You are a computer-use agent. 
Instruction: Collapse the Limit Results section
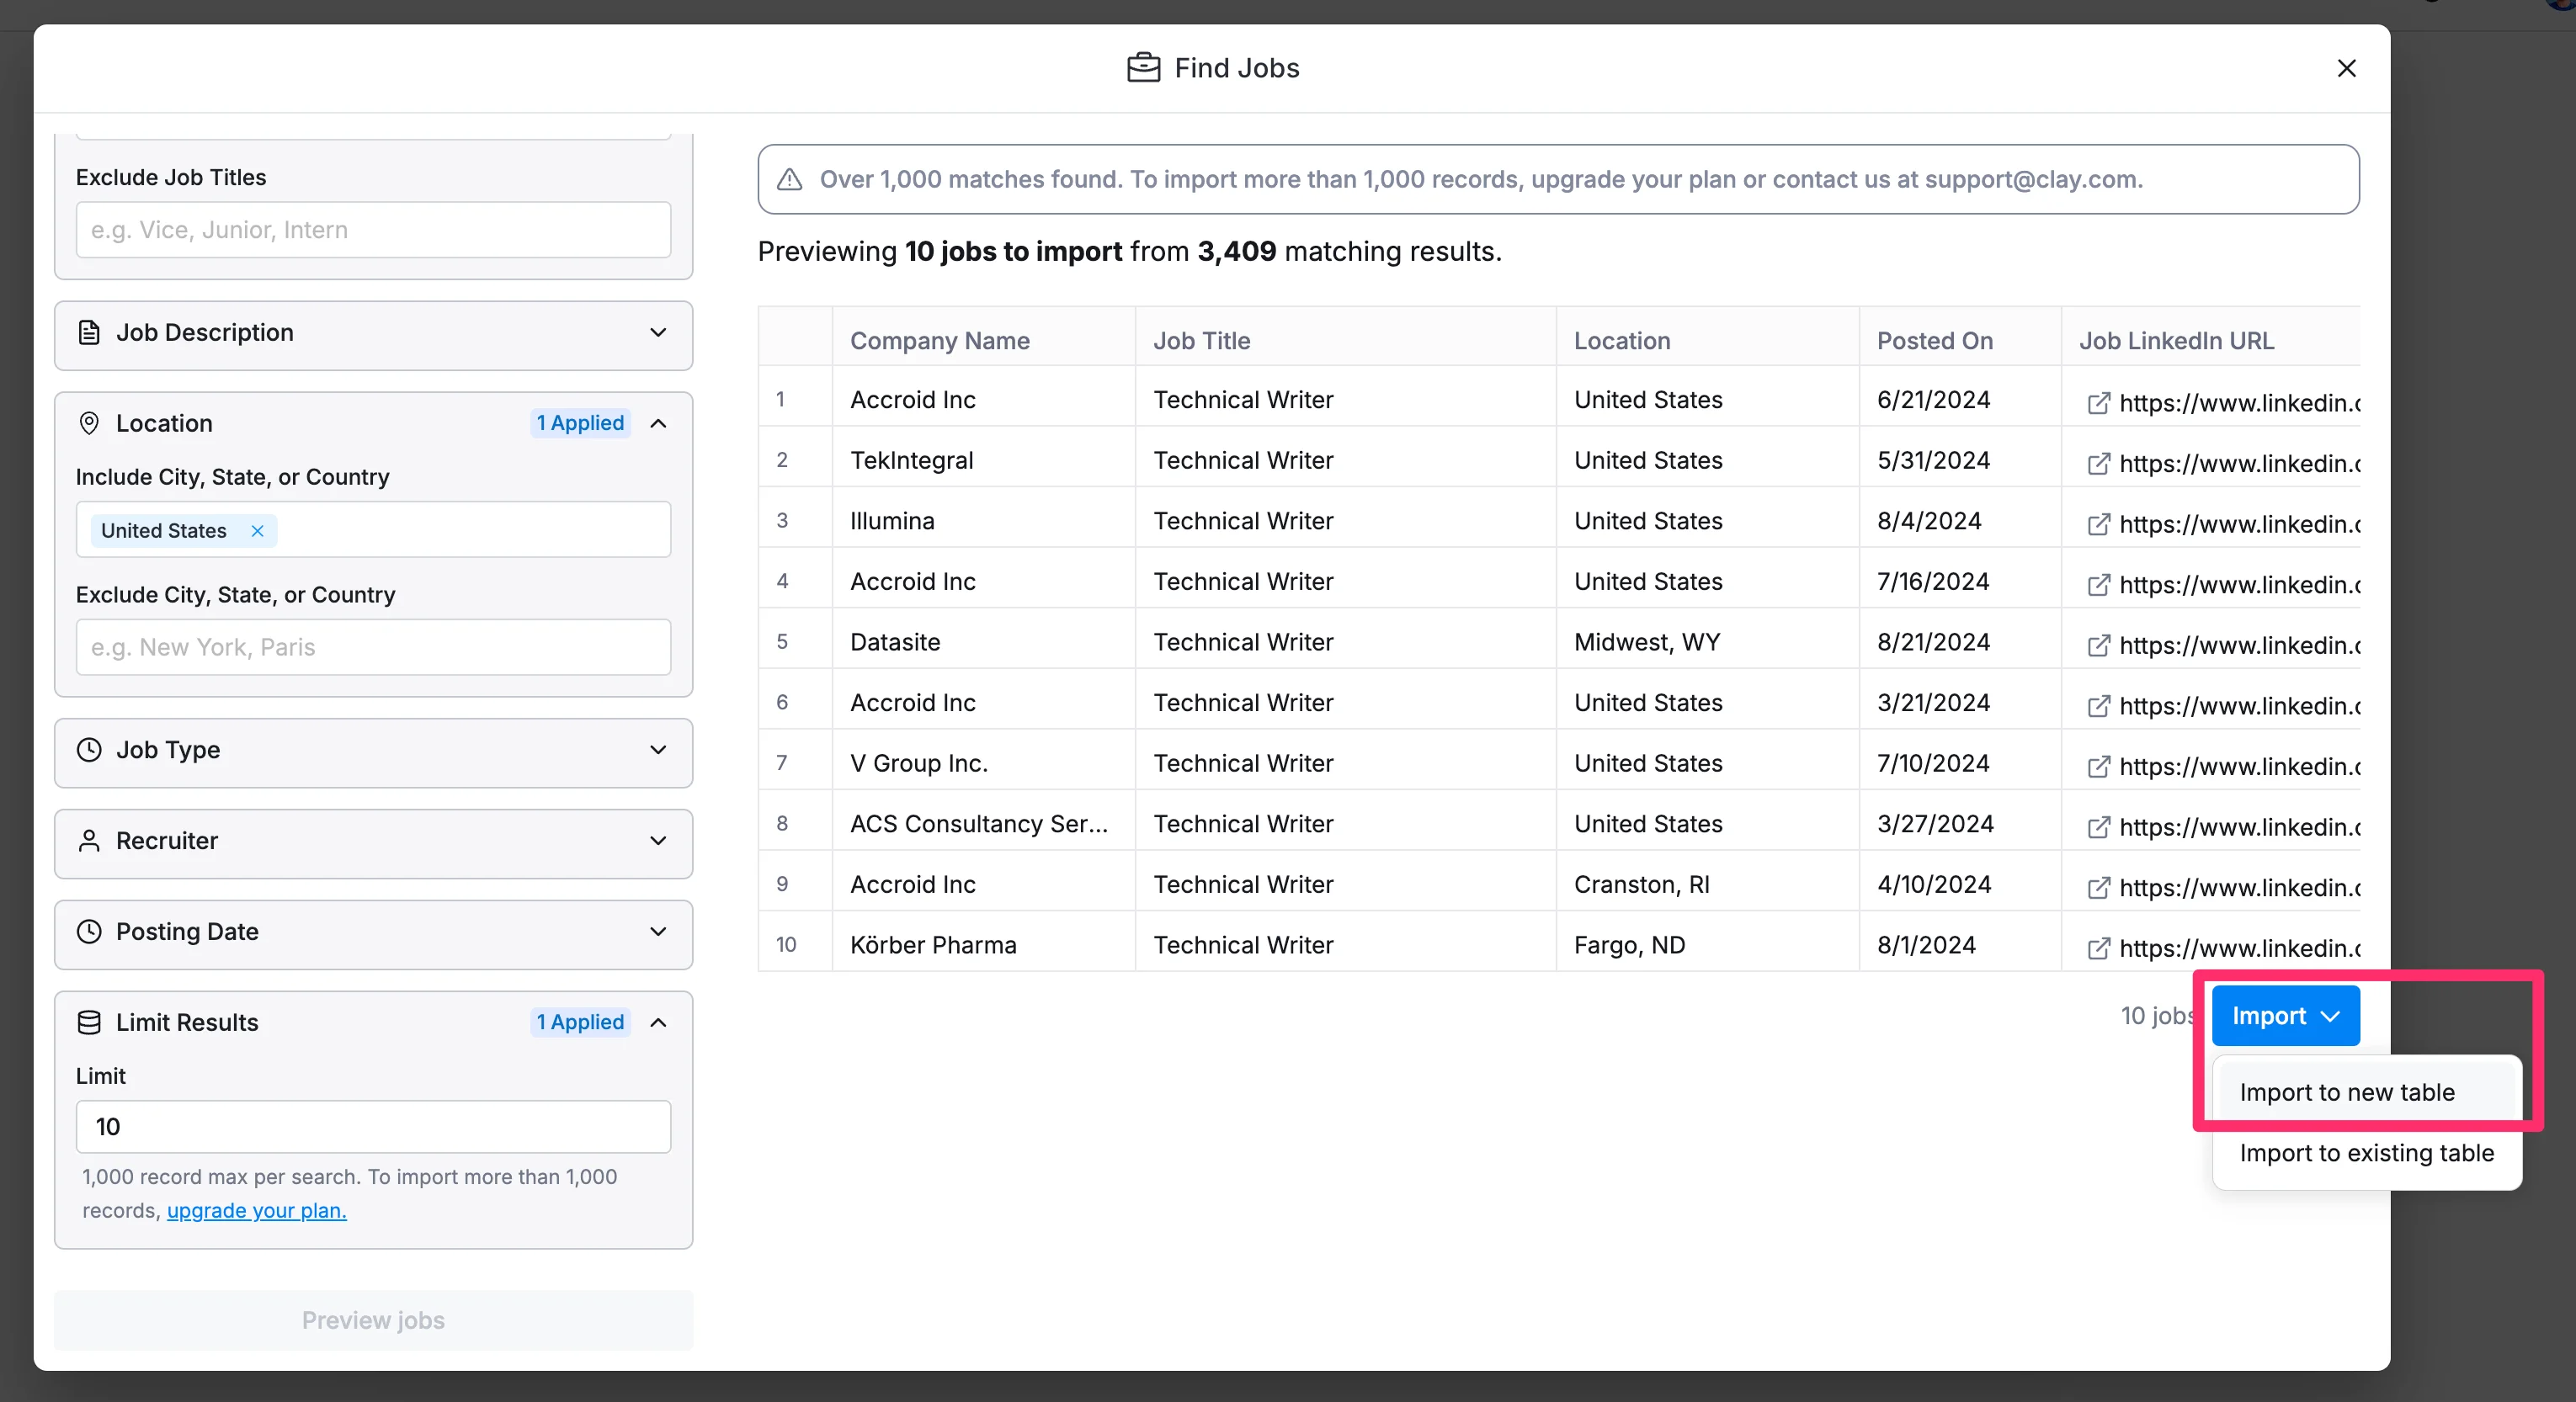click(658, 1022)
